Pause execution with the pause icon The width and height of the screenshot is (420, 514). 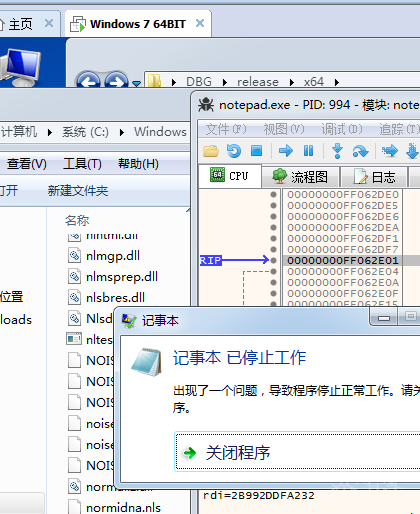(308, 151)
